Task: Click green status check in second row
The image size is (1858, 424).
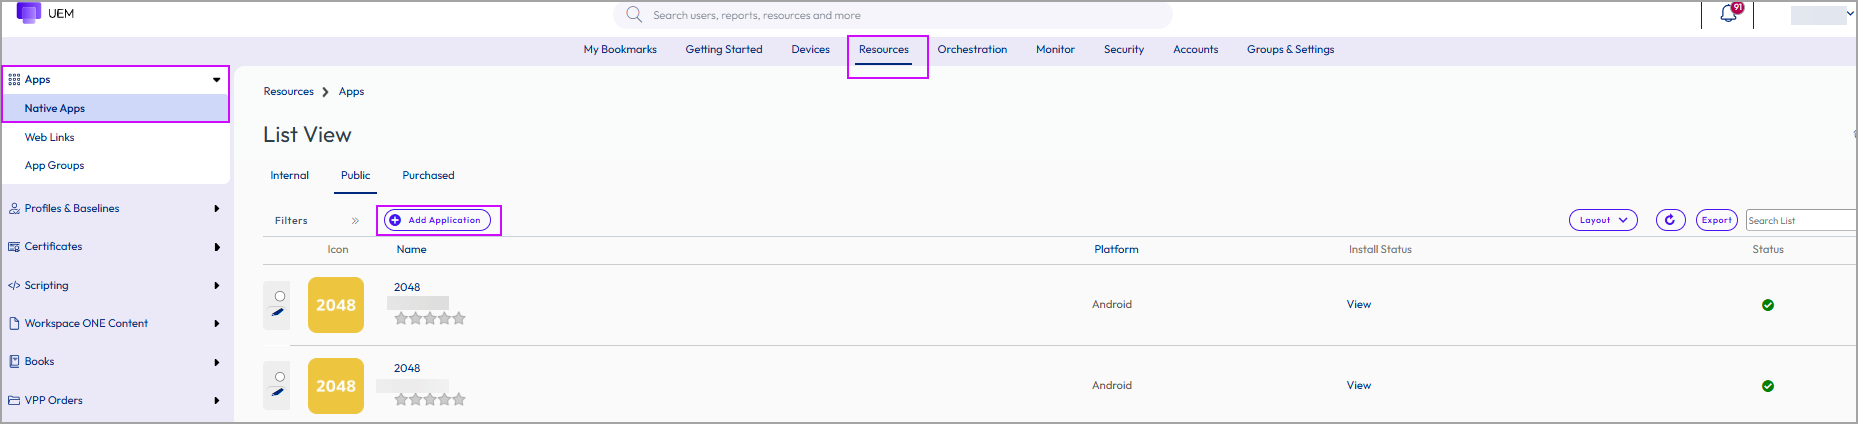Action: pos(1768,386)
